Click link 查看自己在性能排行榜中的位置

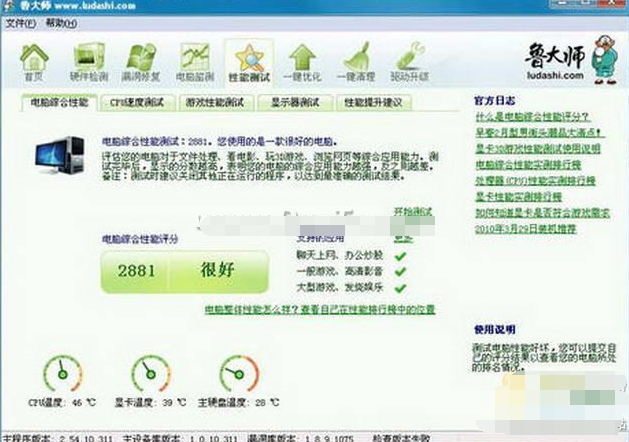click(367, 310)
